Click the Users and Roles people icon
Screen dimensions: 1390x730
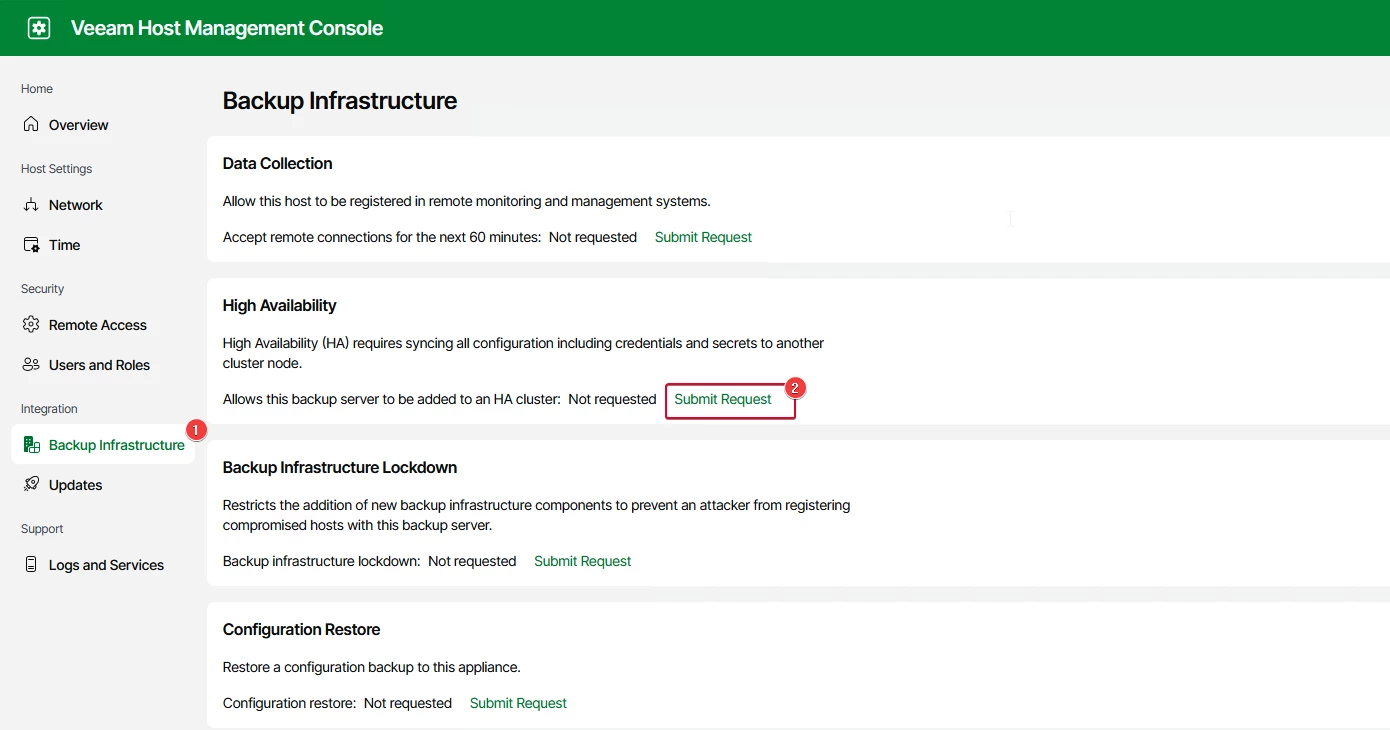coord(31,365)
